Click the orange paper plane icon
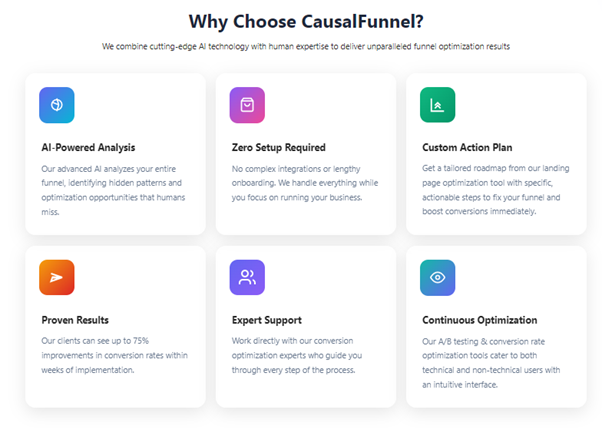 click(x=57, y=277)
